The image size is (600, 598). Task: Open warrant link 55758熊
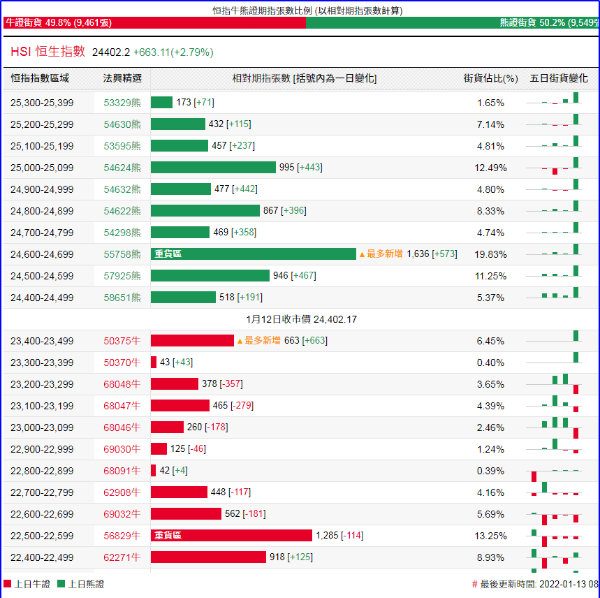pyautogui.click(x=122, y=254)
